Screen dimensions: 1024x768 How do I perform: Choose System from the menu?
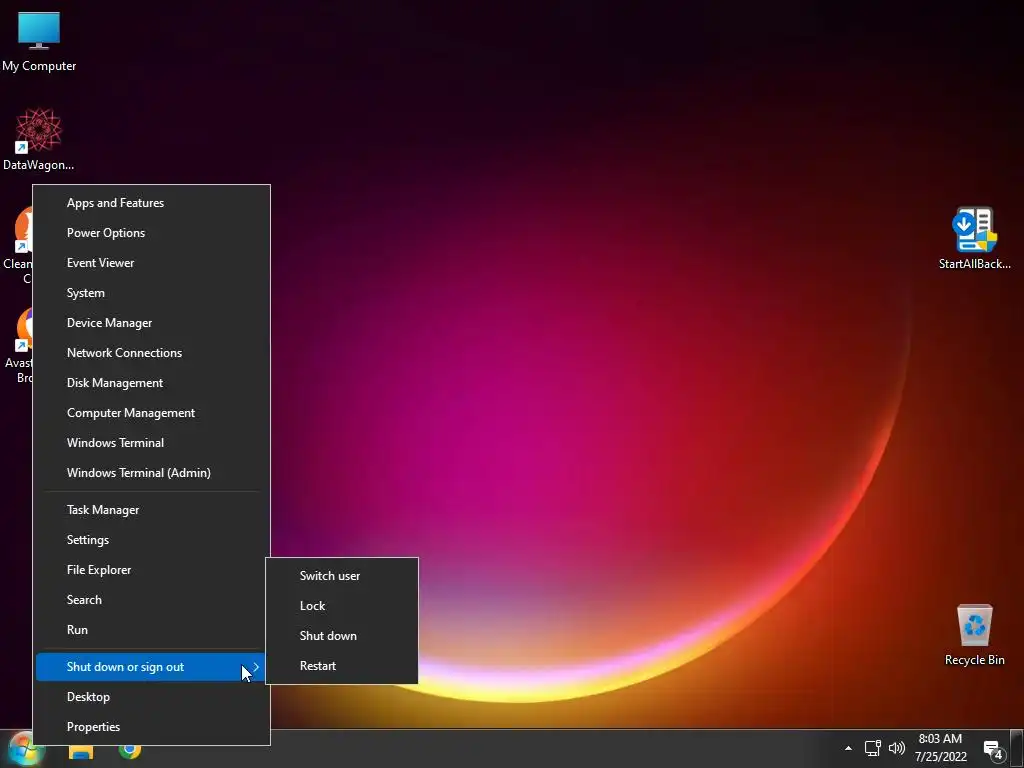[x=152, y=293]
